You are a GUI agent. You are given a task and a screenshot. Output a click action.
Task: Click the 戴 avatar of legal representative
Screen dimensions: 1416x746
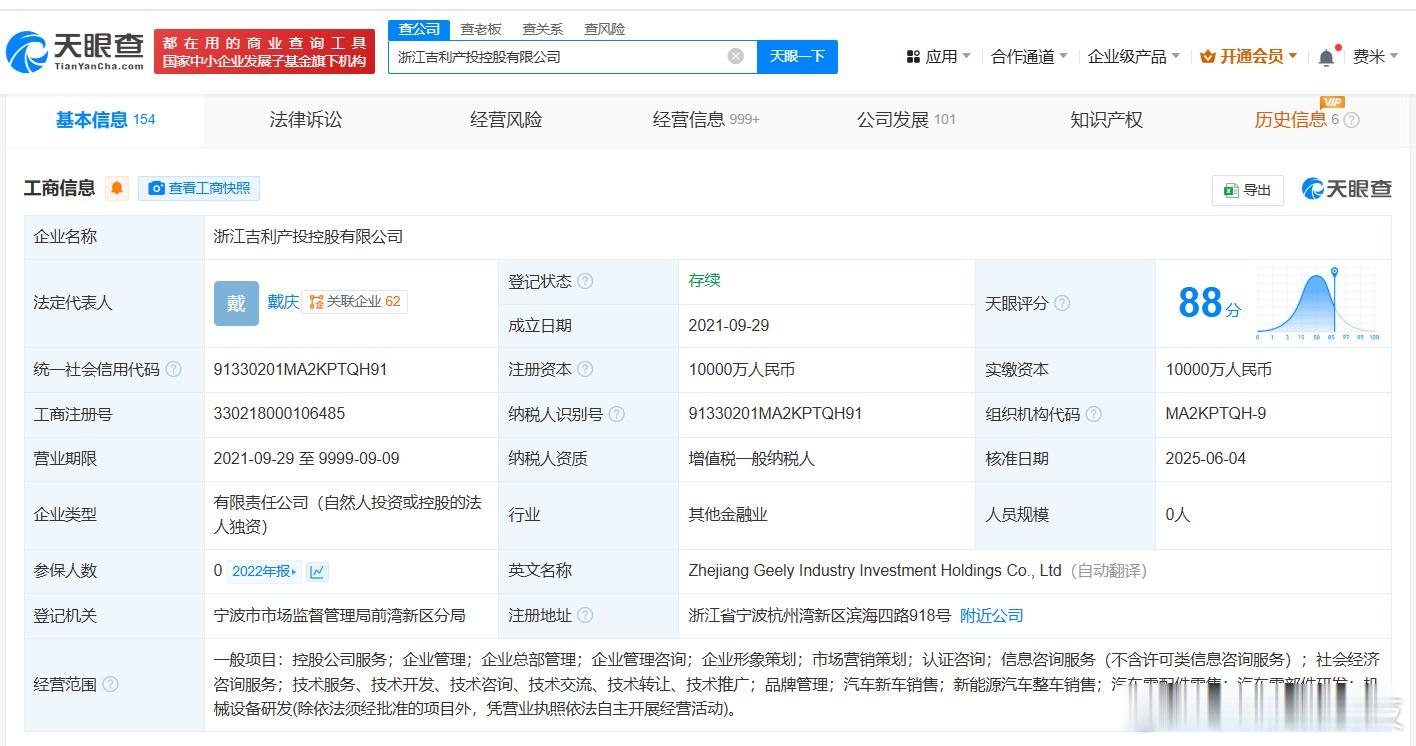coord(236,303)
